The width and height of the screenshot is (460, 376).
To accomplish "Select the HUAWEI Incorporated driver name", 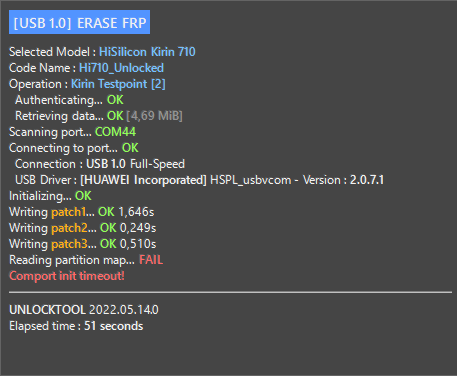I will point(143,180).
